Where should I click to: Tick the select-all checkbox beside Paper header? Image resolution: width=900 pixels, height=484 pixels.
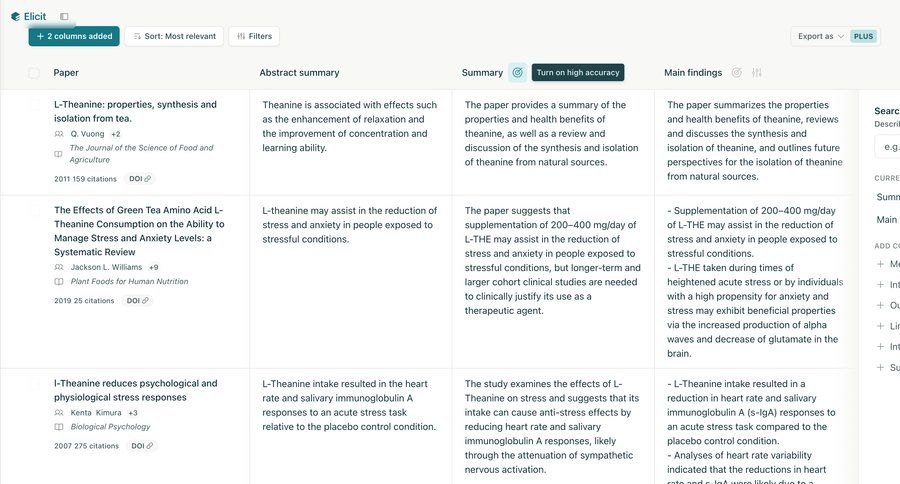click(34, 73)
